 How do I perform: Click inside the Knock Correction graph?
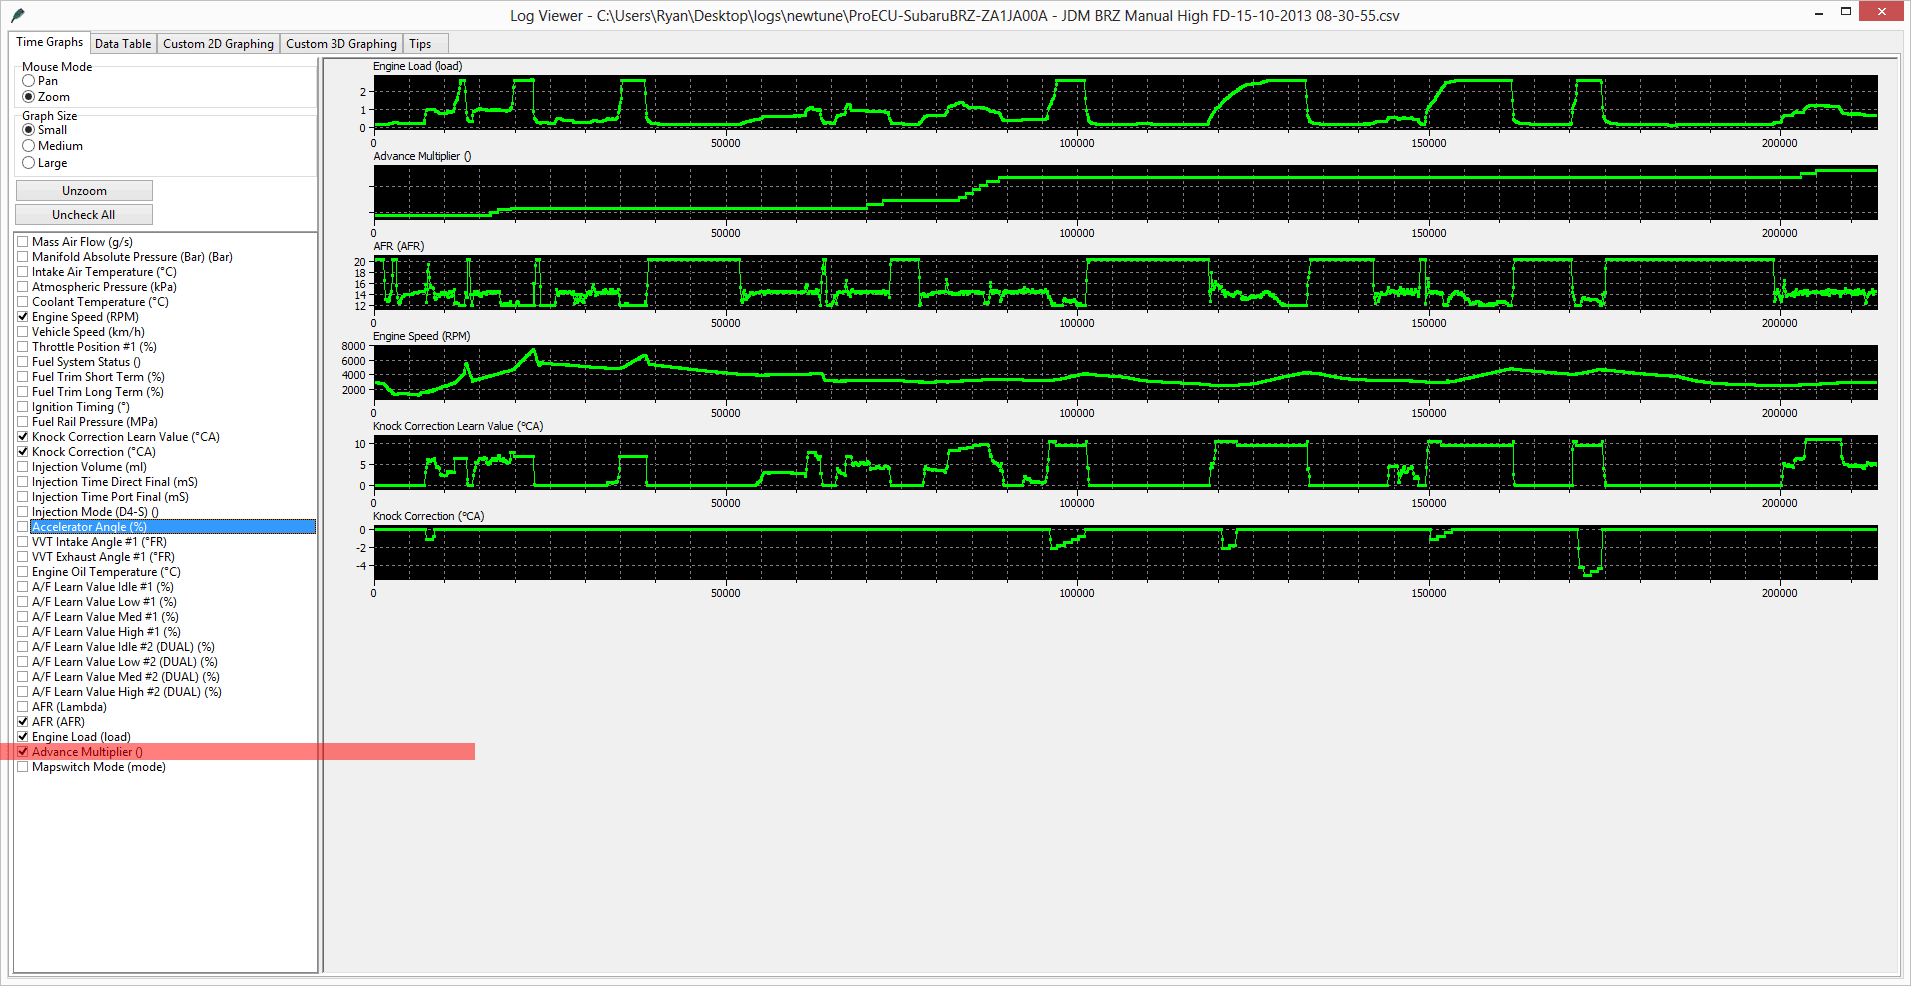pos(1125,552)
